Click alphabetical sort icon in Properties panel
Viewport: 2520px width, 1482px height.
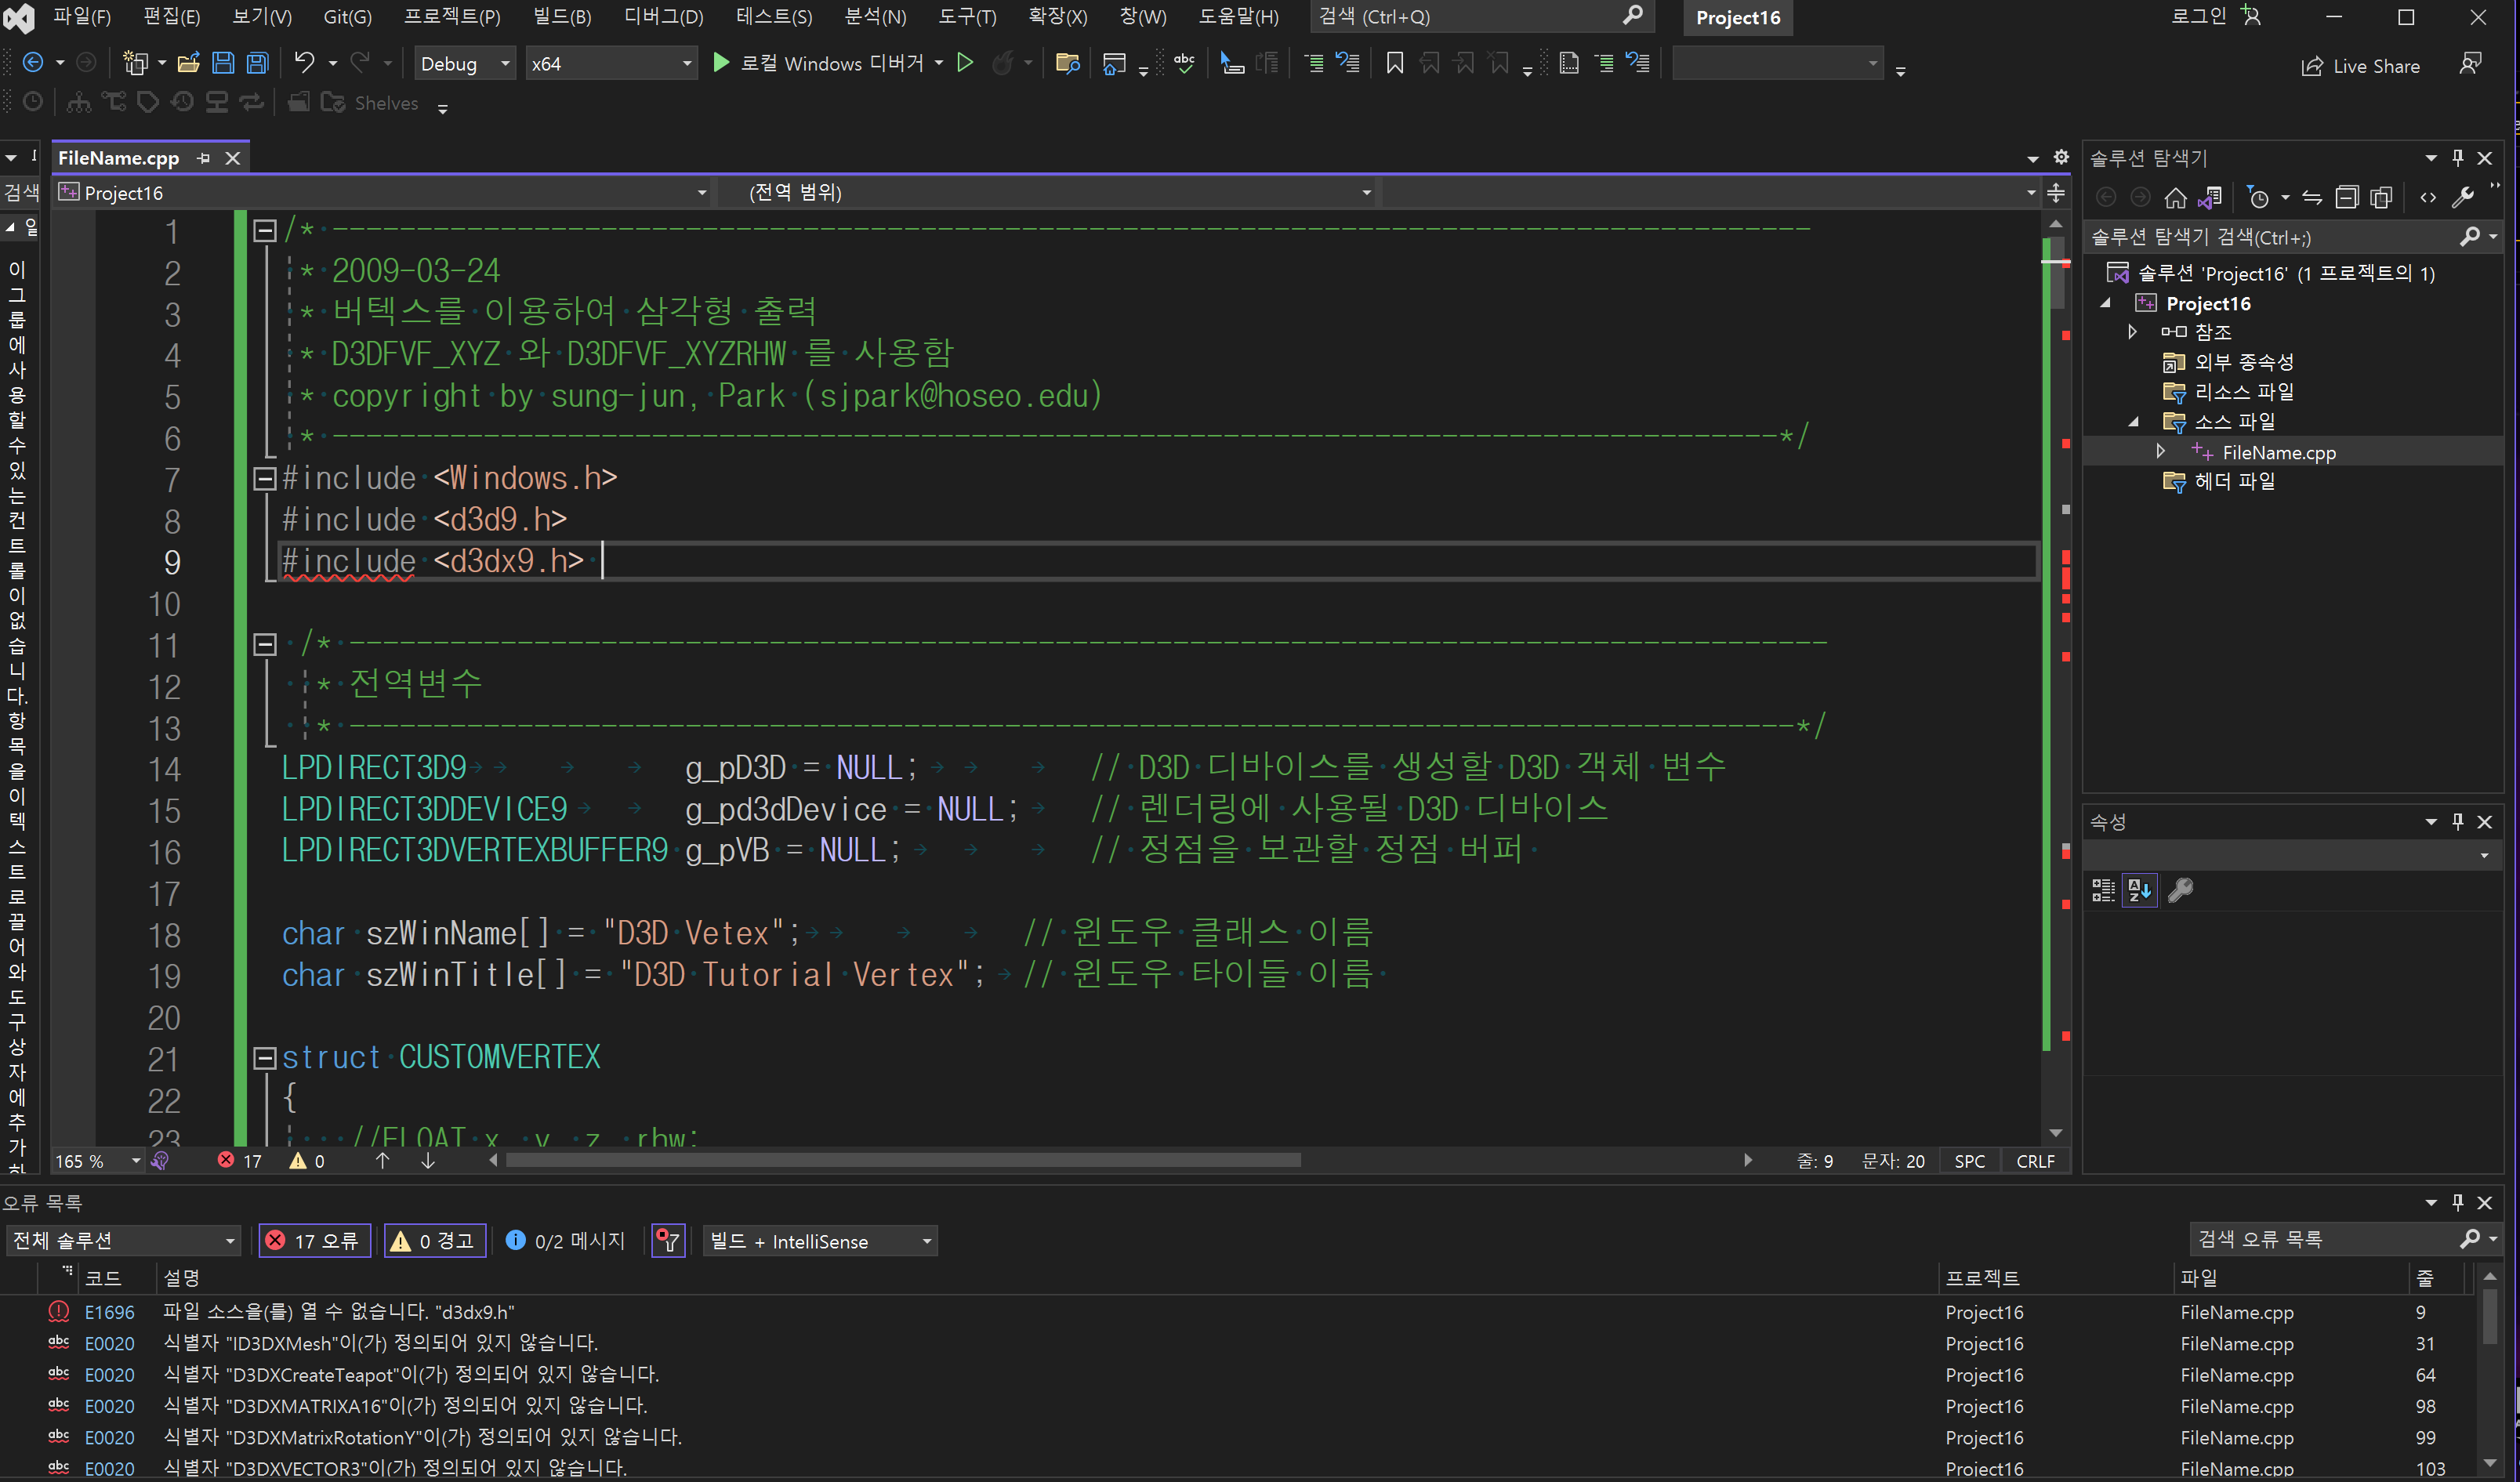click(x=2139, y=890)
